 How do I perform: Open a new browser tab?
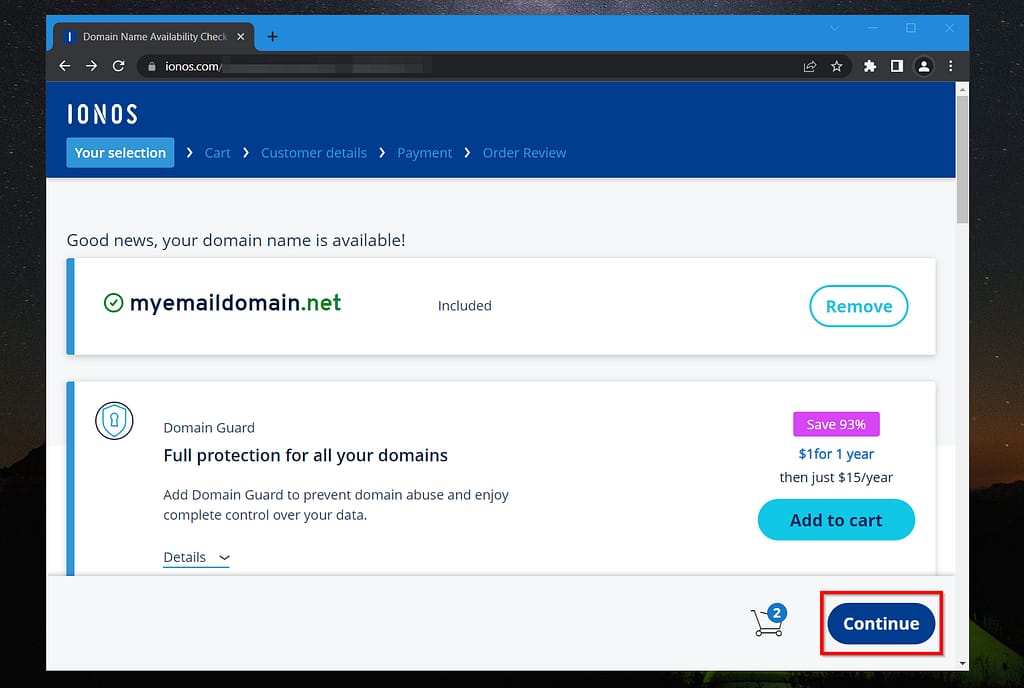tap(272, 37)
